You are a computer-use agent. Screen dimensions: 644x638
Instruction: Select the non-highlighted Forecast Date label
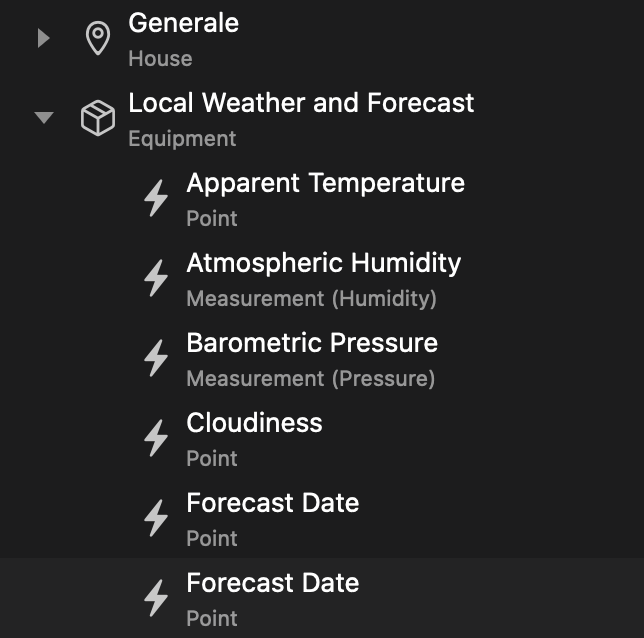(x=272, y=504)
